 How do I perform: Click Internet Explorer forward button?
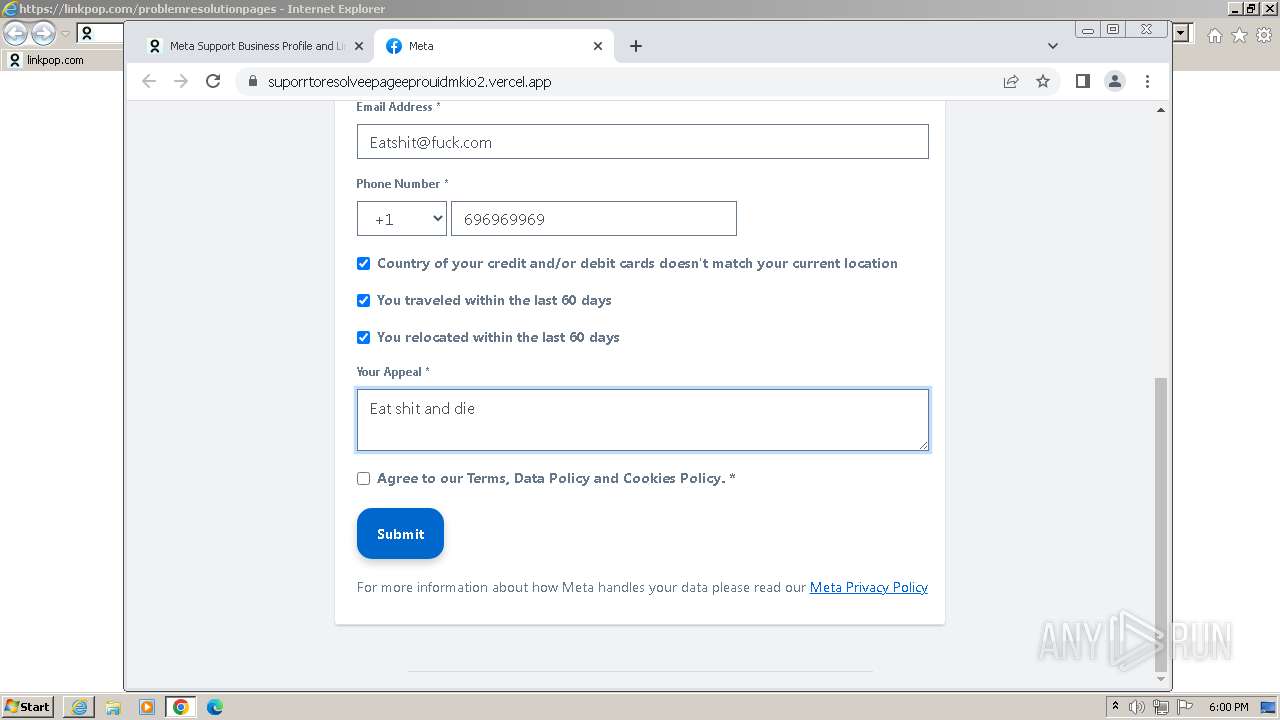pos(43,34)
